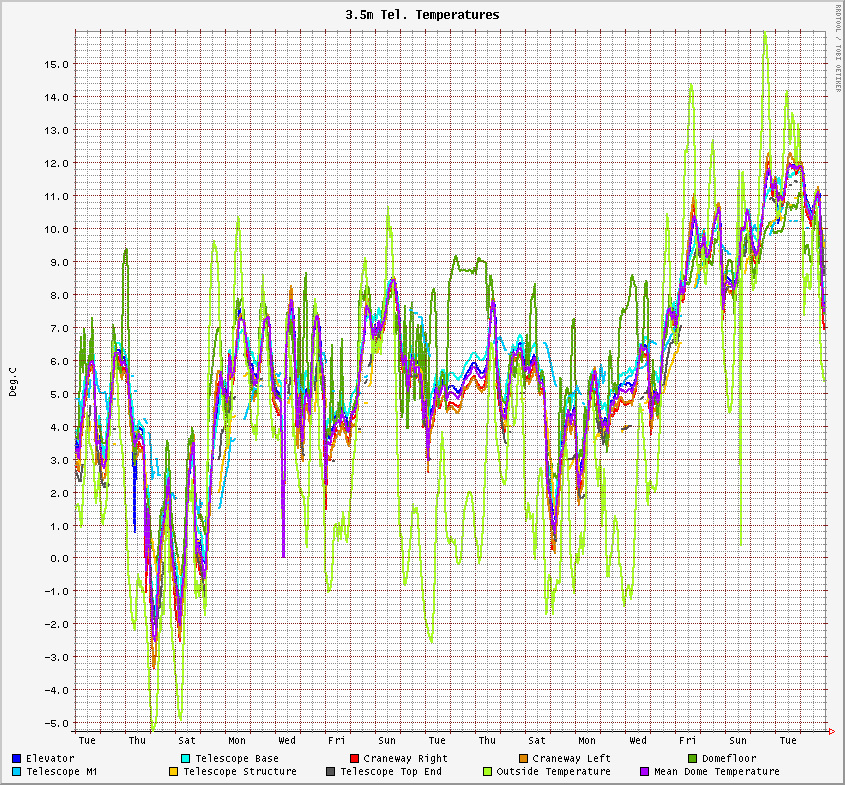Viewport: 845px width, 785px height.
Task: Select the 'Mean Dome Temperature' legend text
Action: (716, 772)
